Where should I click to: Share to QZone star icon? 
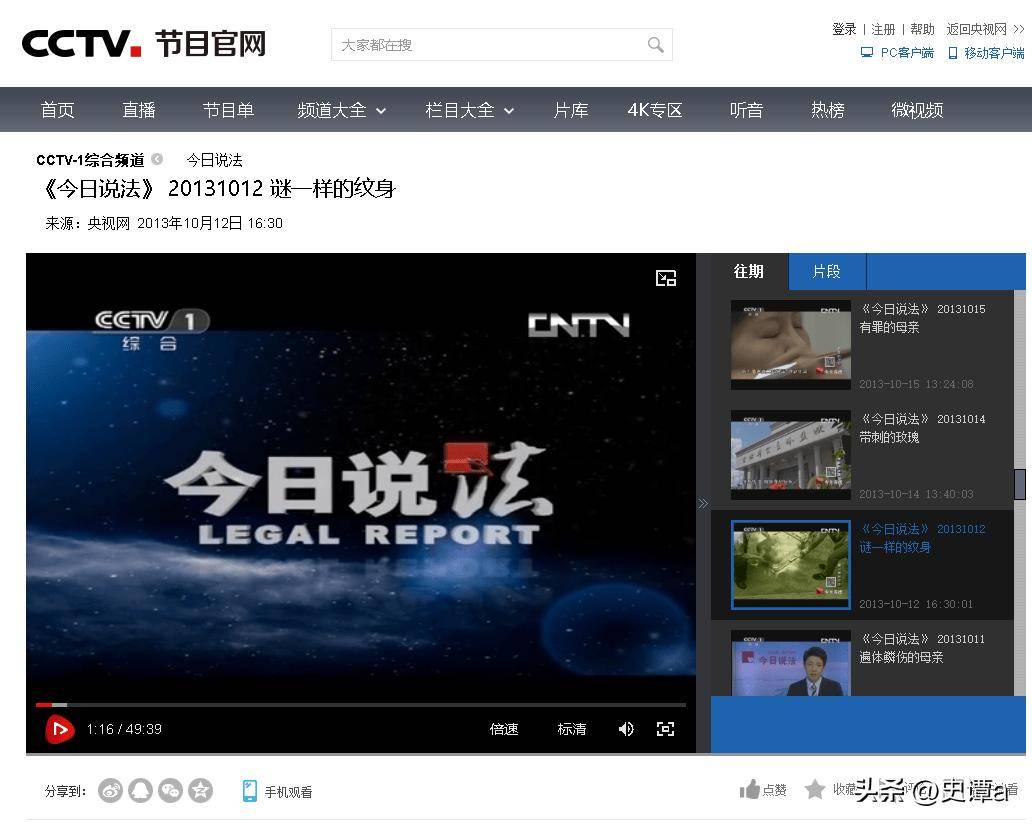click(x=201, y=790)
